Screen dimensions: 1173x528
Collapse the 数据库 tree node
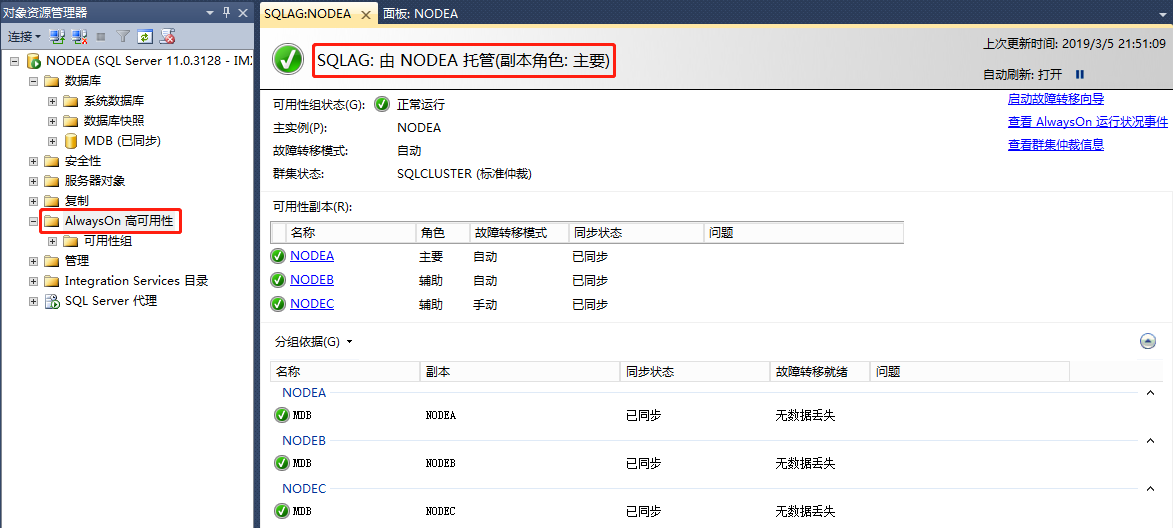click(34, 81)
